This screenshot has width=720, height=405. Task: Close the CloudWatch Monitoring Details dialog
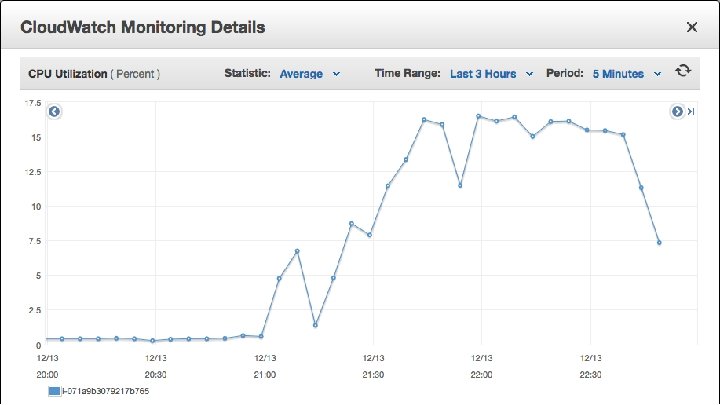(692, 27)
